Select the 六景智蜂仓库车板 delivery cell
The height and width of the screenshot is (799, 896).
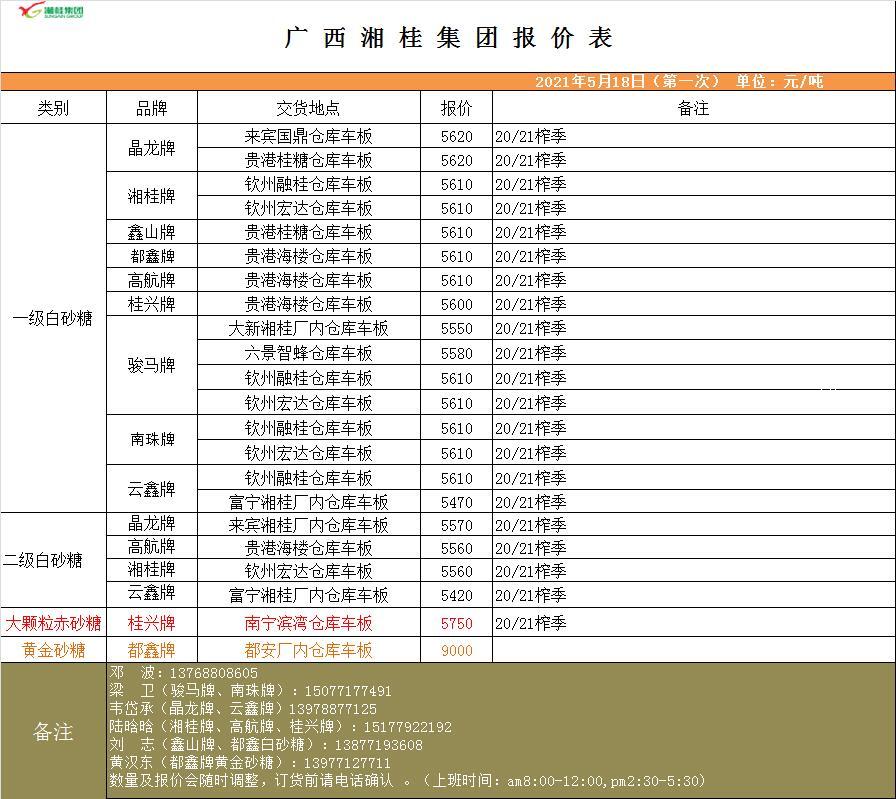[308, 353]
